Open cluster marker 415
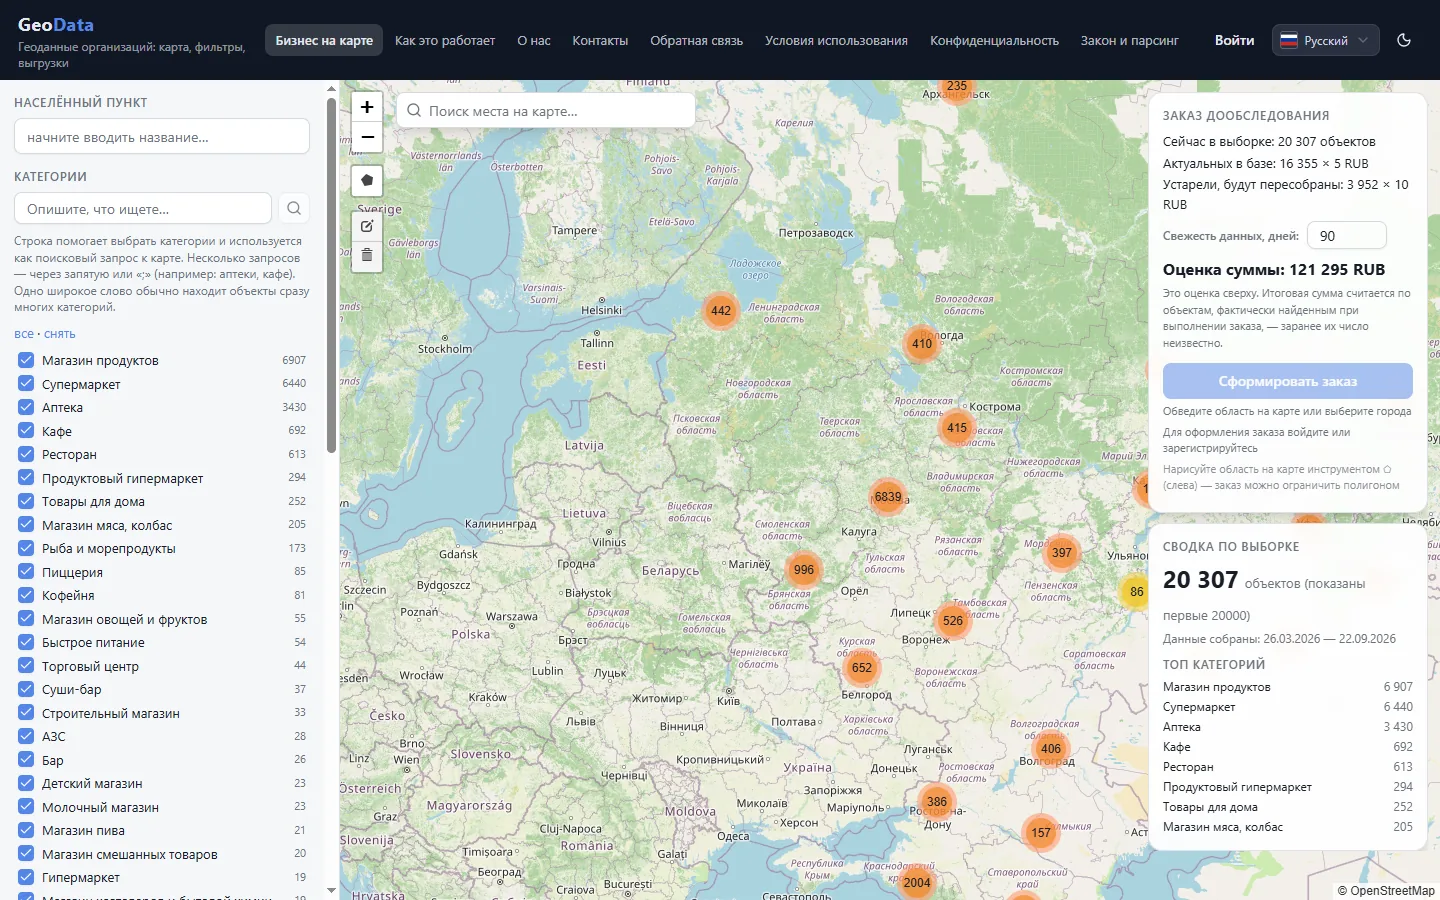Image resolution: width=1440 pixels, height=900 pixels. click(957, 428)
